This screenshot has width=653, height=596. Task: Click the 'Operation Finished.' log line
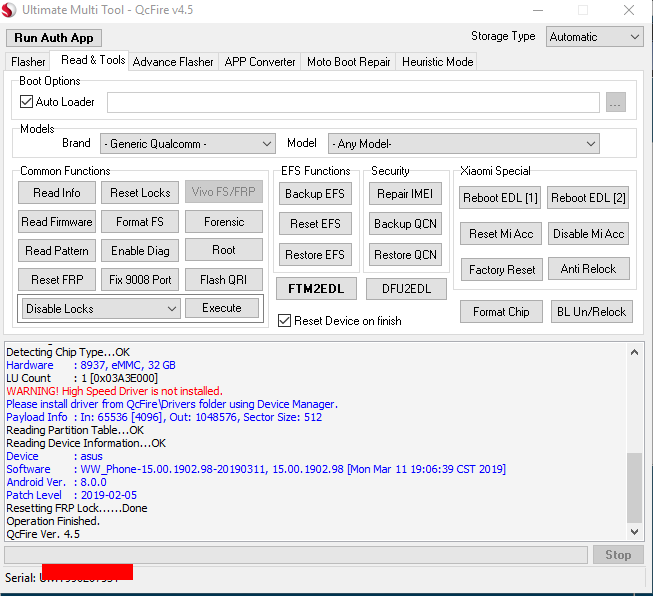tap(53, 521)
